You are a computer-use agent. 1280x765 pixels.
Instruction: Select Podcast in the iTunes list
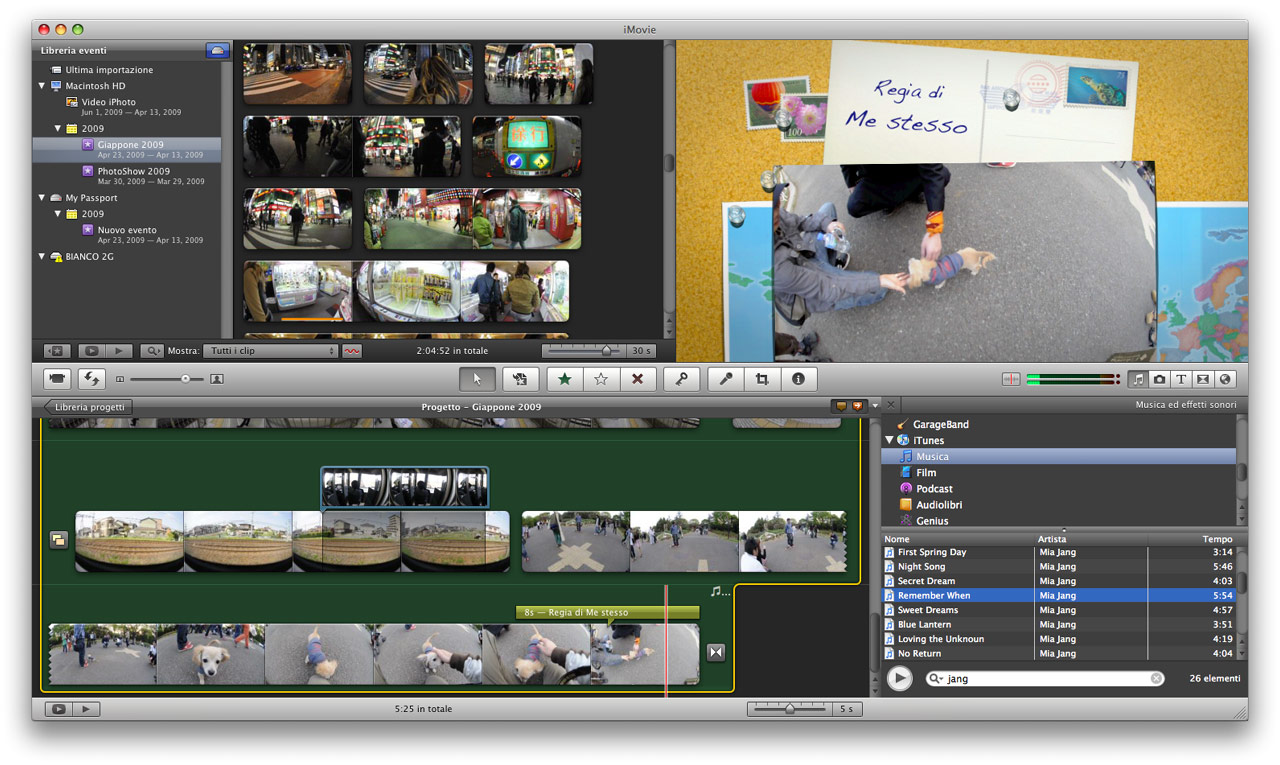(x=1058, y=488)
